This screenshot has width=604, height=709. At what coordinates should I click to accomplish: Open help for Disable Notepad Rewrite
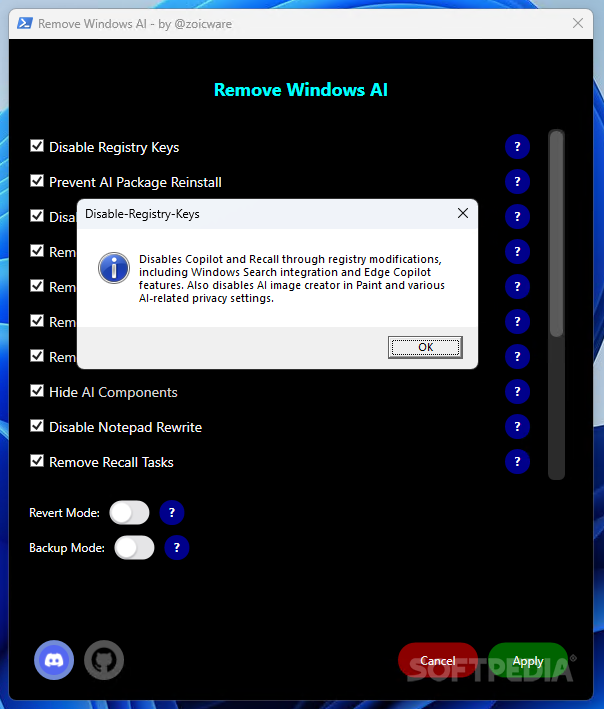(517, 427)
